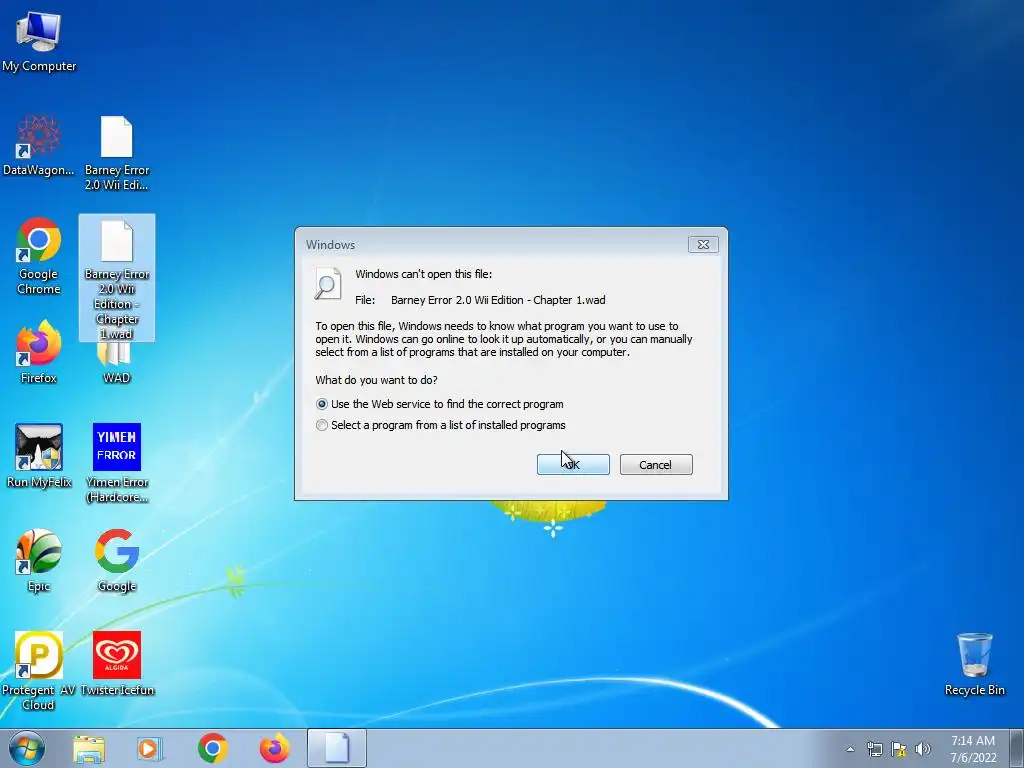Screen dimensions: 1024x768
Task: Open the volume speaker tray icon
Action: pyautogui.click(x=923, y=749)
